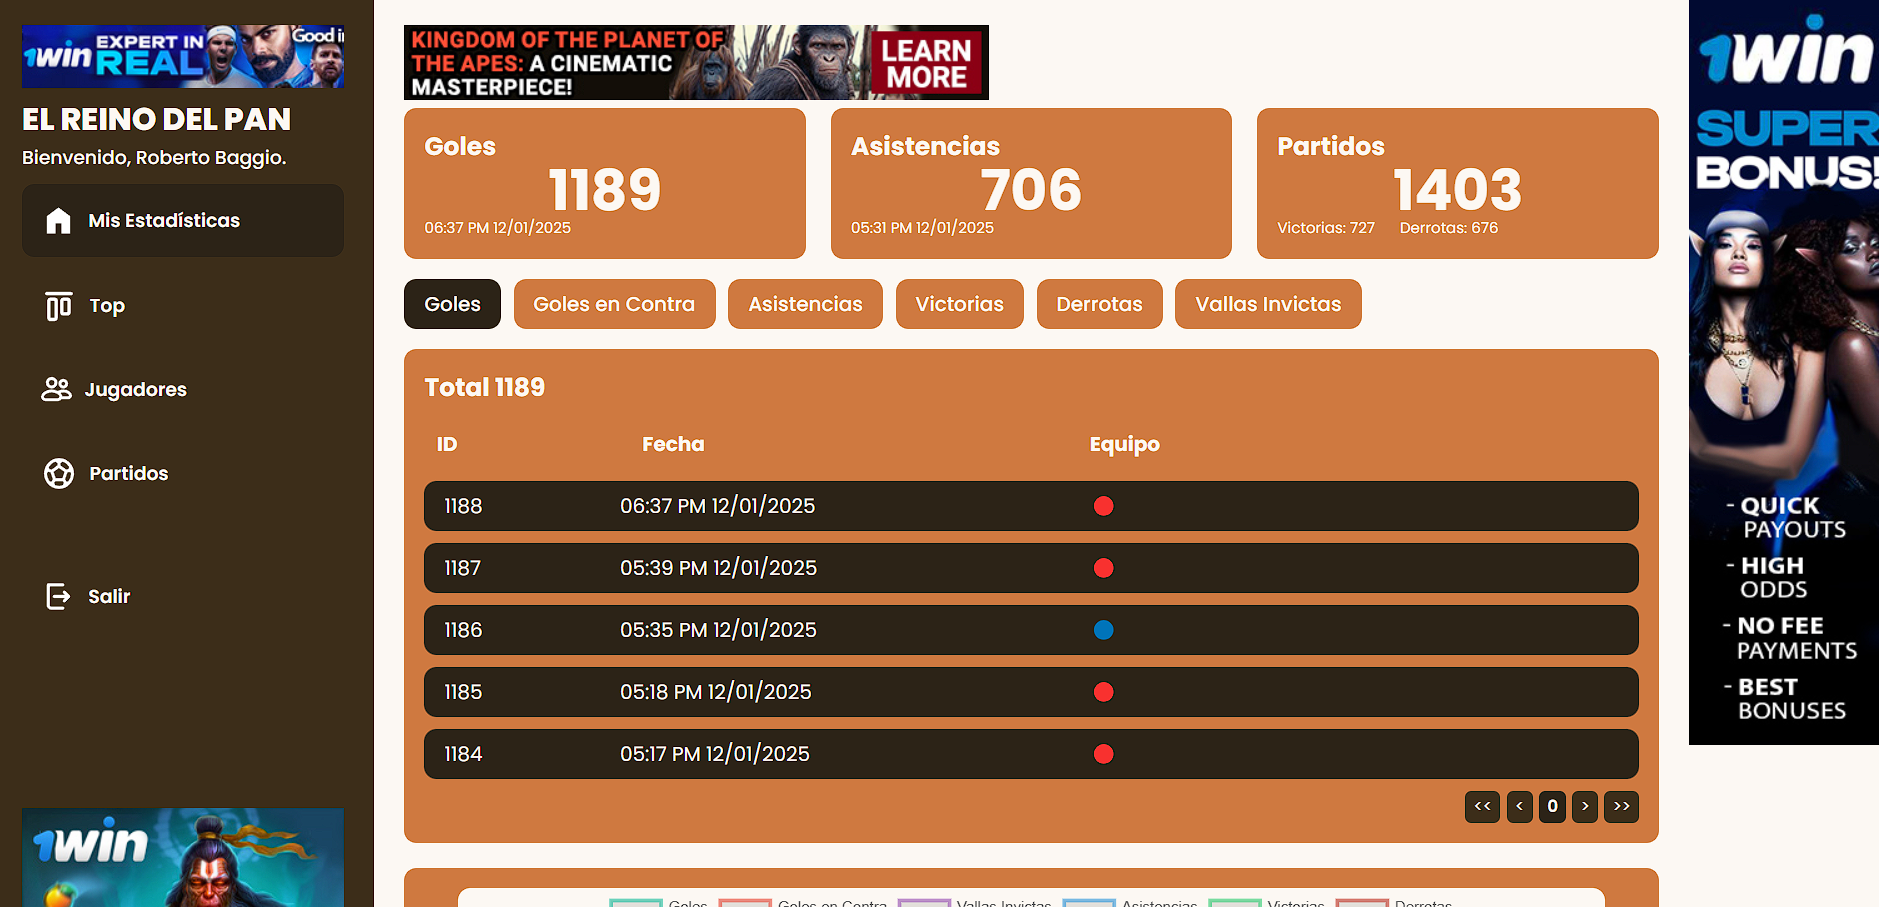The height and width of the screenshot is (907, 1879).
Task: Select the Vallas Invictas tab
Action: 1267,305
